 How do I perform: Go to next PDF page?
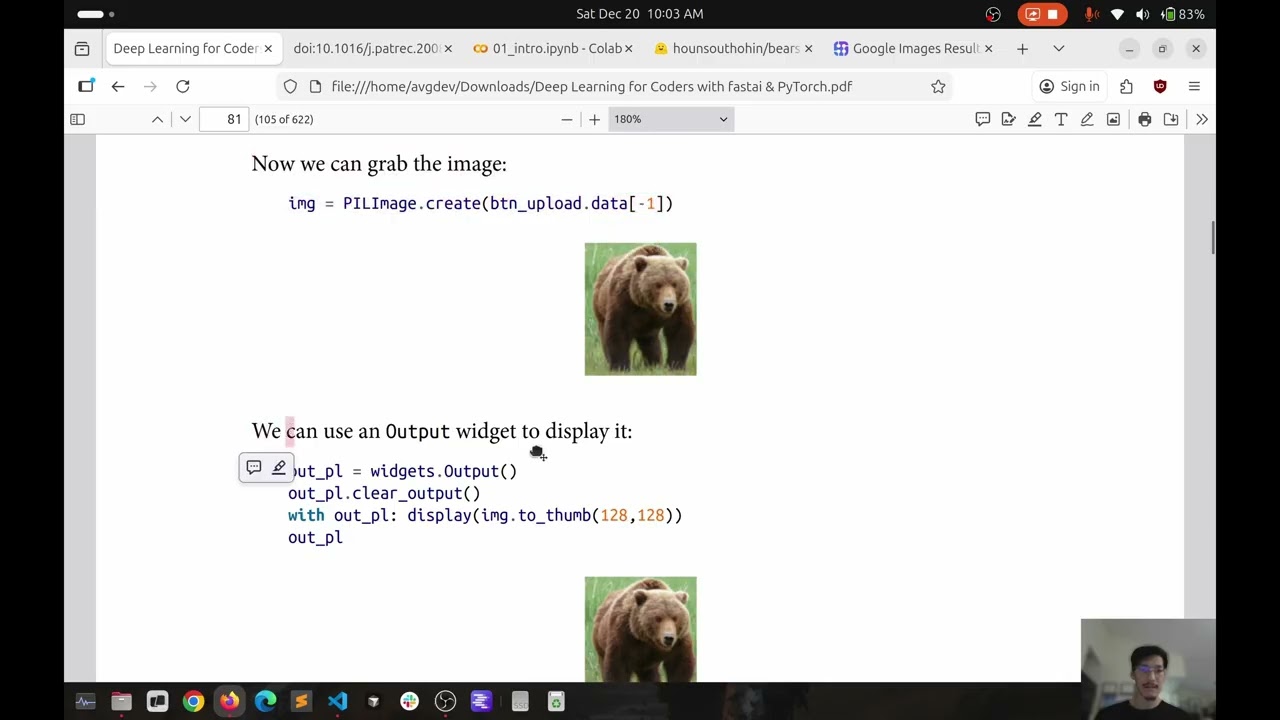(185, 119)
